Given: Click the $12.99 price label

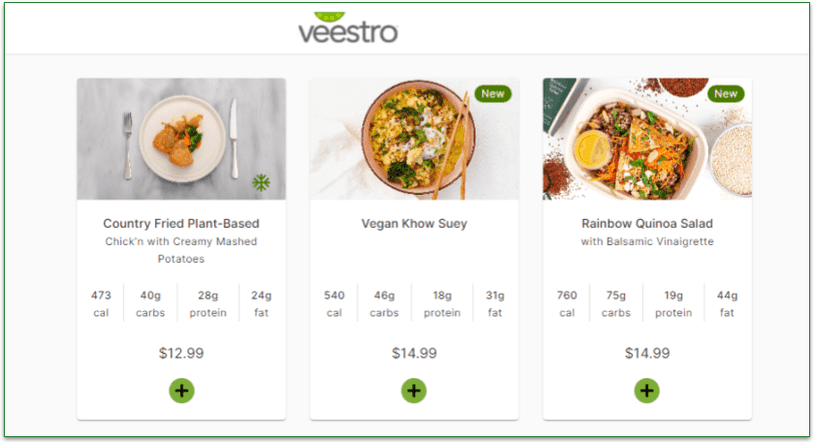Looking at the screenshot, I should (x=181, y=353).
